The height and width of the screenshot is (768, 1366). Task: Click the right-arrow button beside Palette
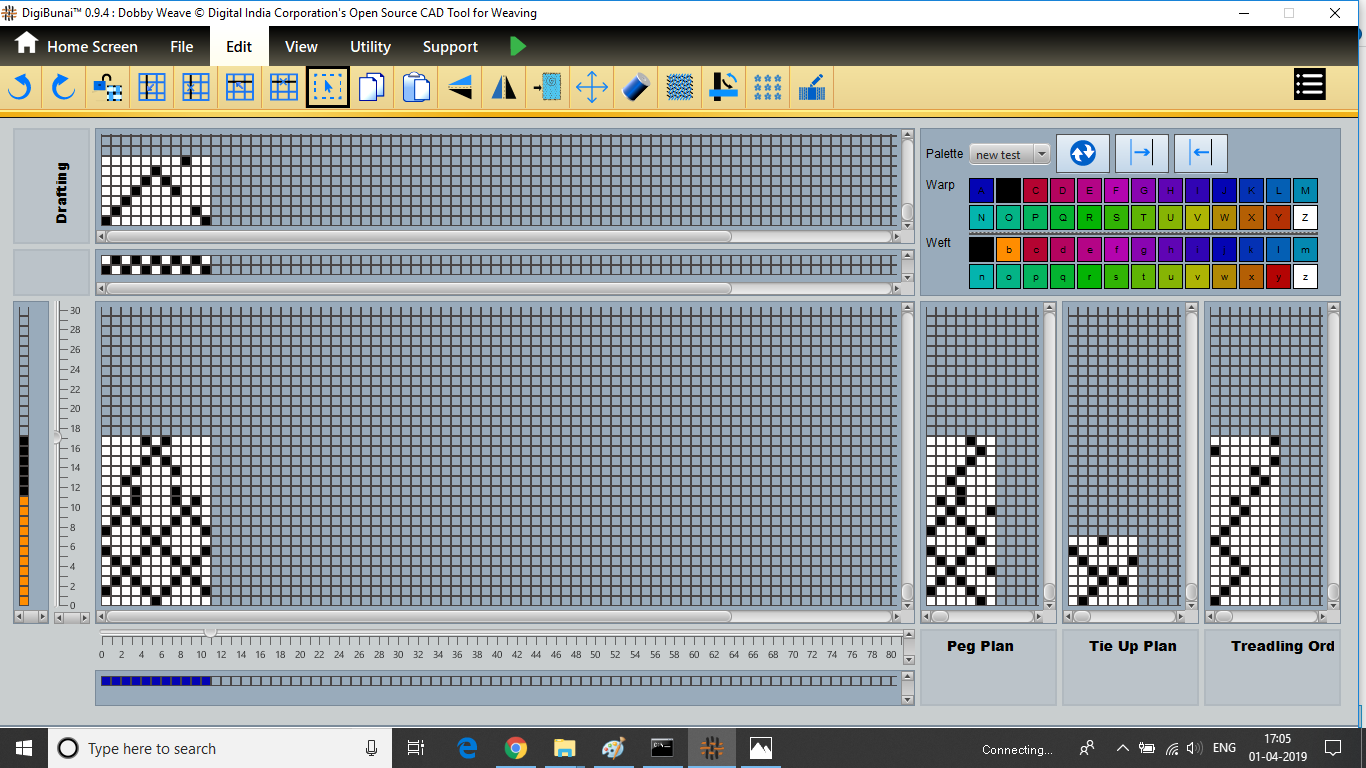pyautogui.click(x=1141, y=153)
